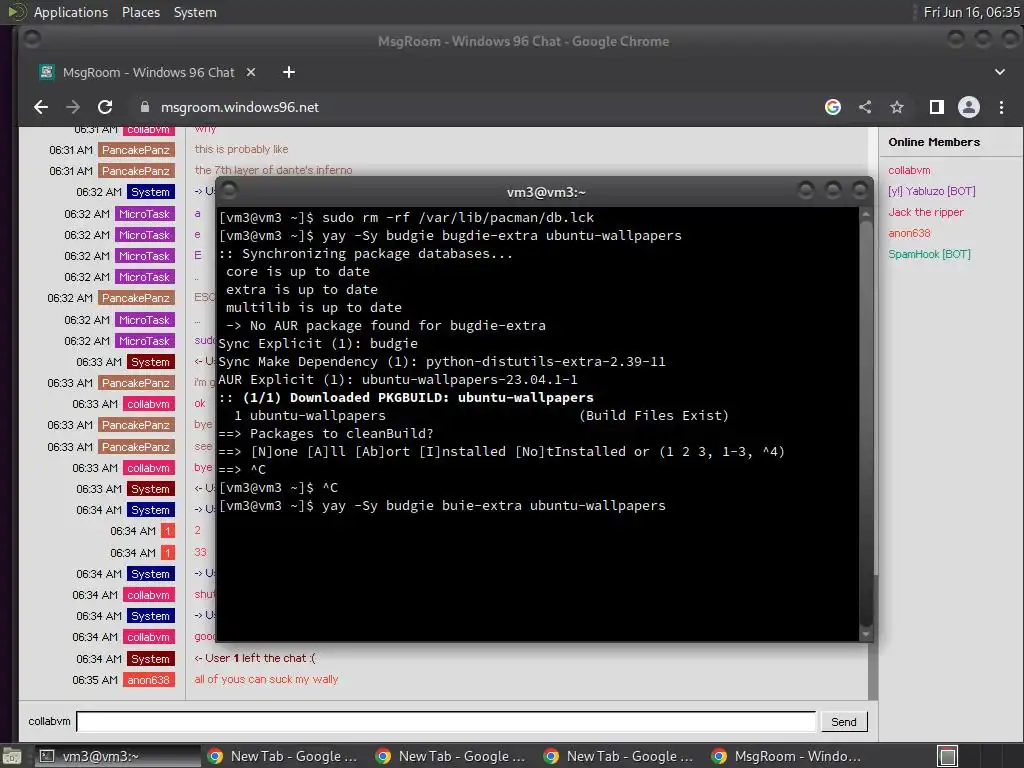This screenshot has height=768, width=1024.
Task: Focus the chat message input field
Action: coord(446,722)
